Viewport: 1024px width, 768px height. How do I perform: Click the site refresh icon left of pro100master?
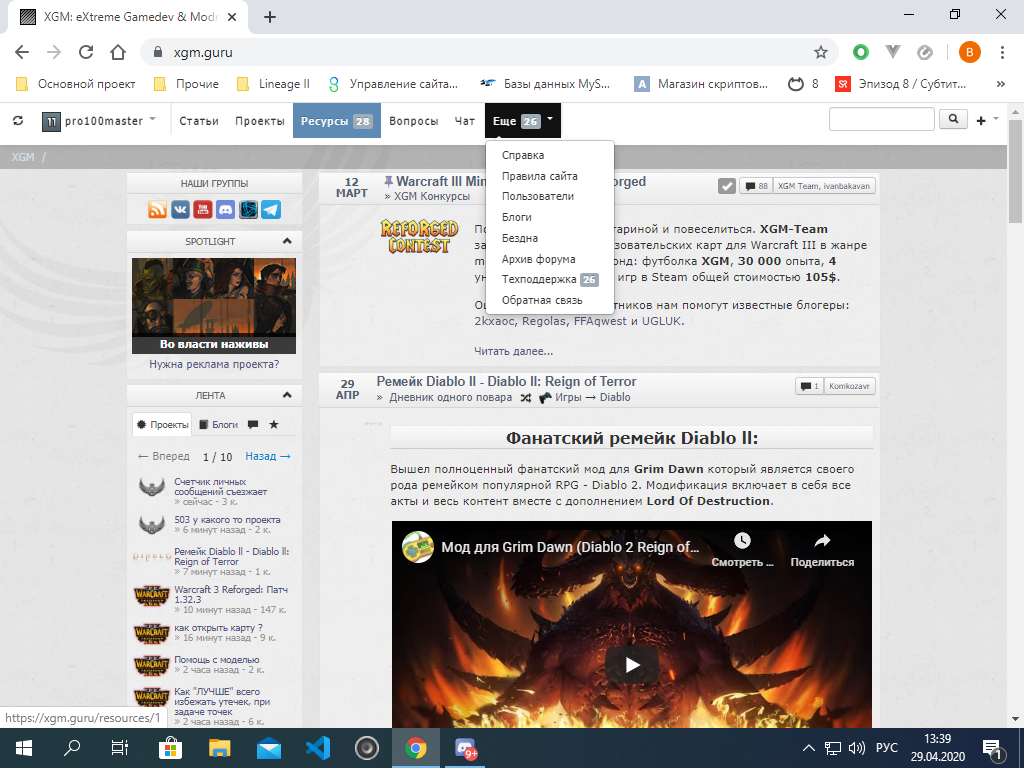(18, 121)
